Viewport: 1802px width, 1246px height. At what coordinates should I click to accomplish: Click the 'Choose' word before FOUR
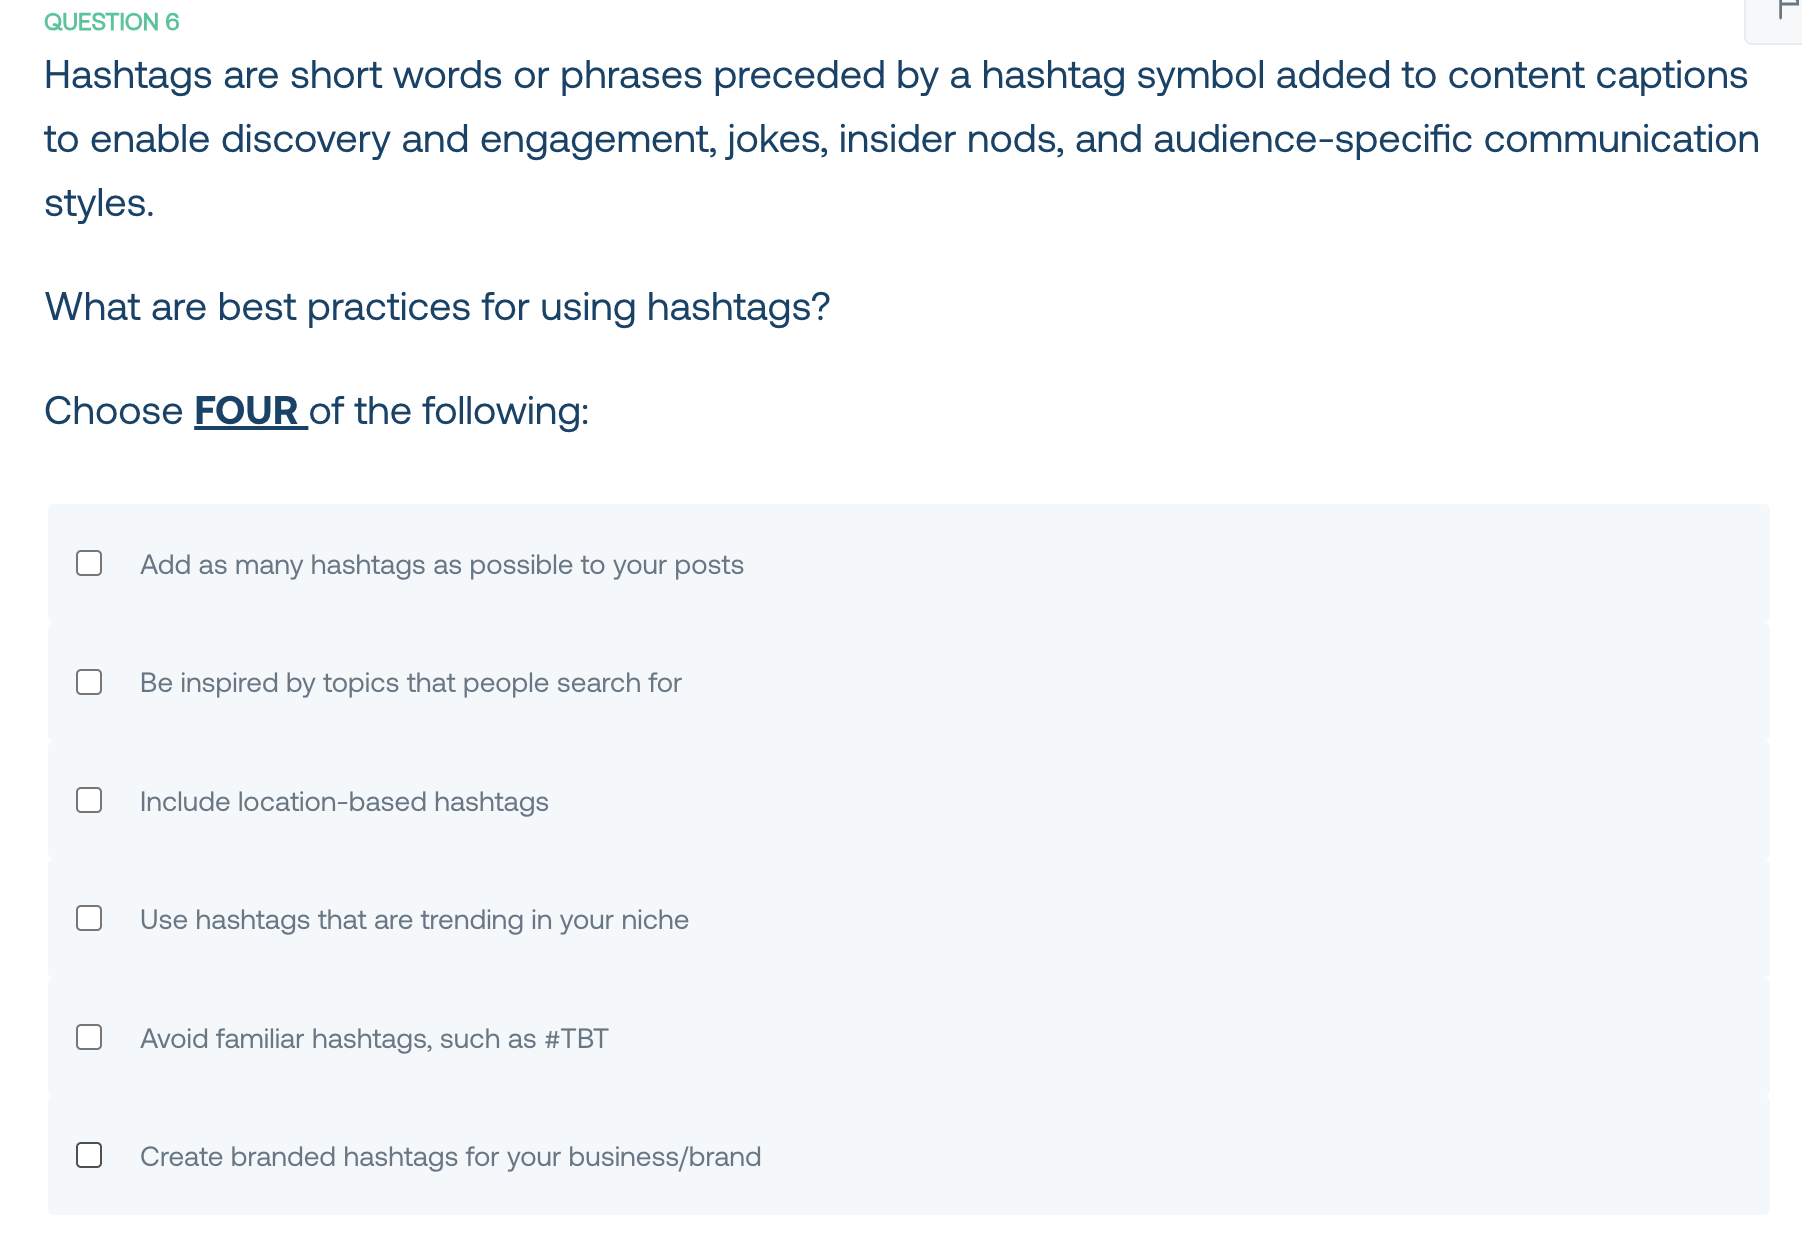click(x=113, y=411)
